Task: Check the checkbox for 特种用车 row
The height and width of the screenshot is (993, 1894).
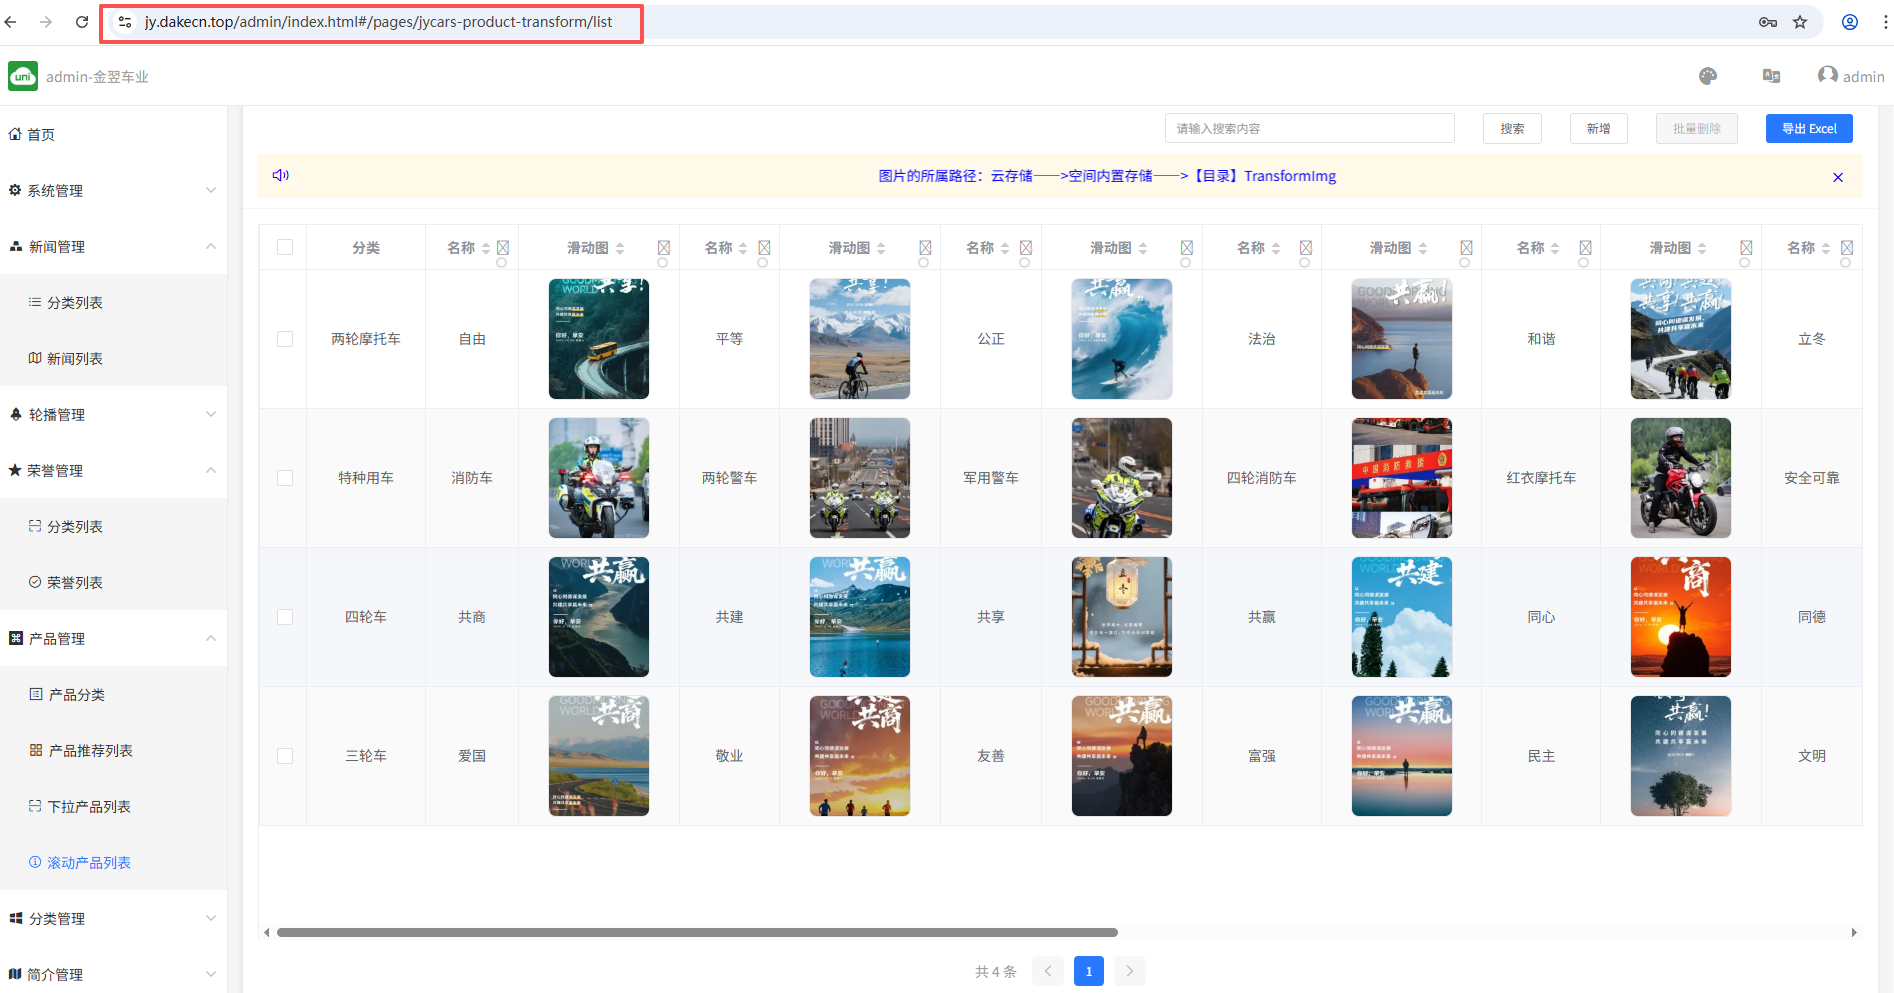Action: [284, 478]
